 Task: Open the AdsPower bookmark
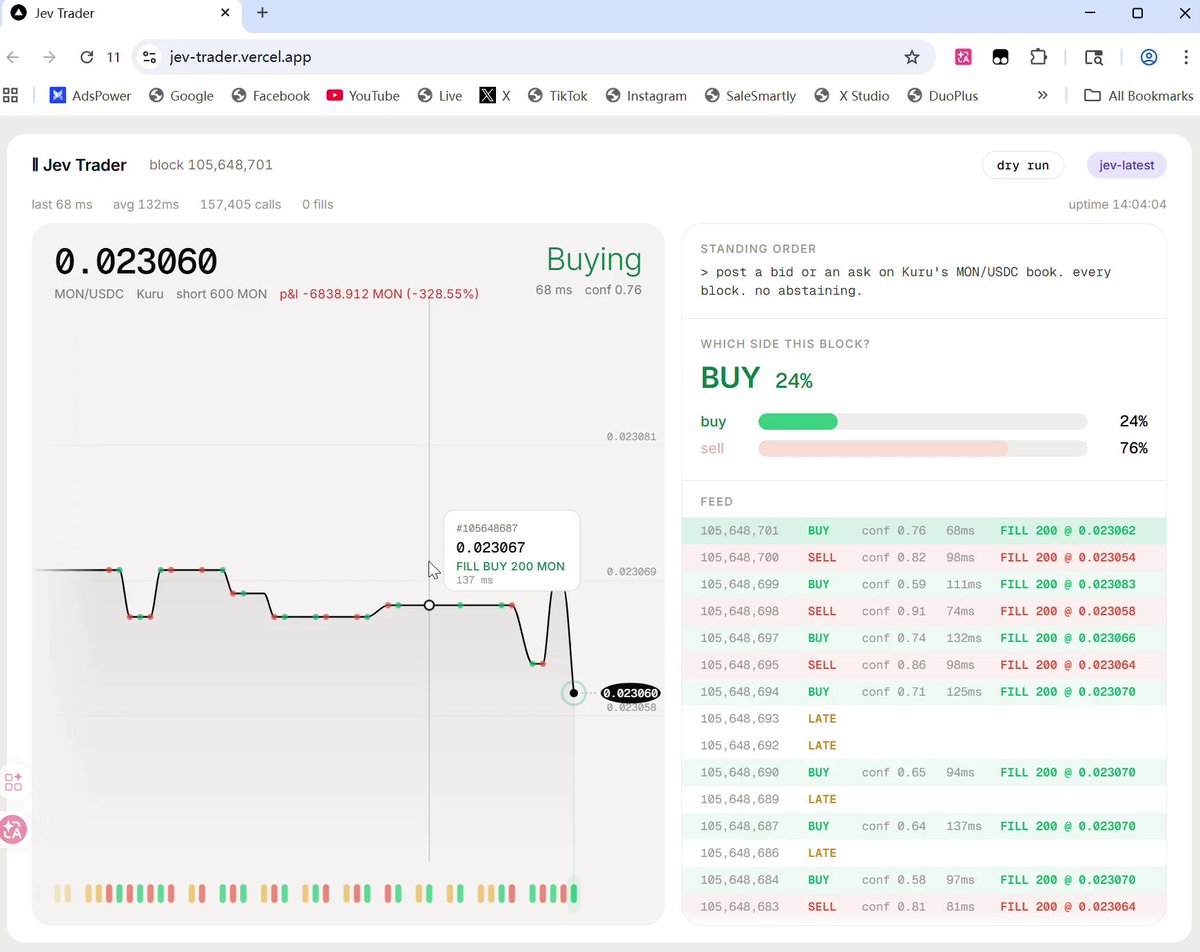90,96
